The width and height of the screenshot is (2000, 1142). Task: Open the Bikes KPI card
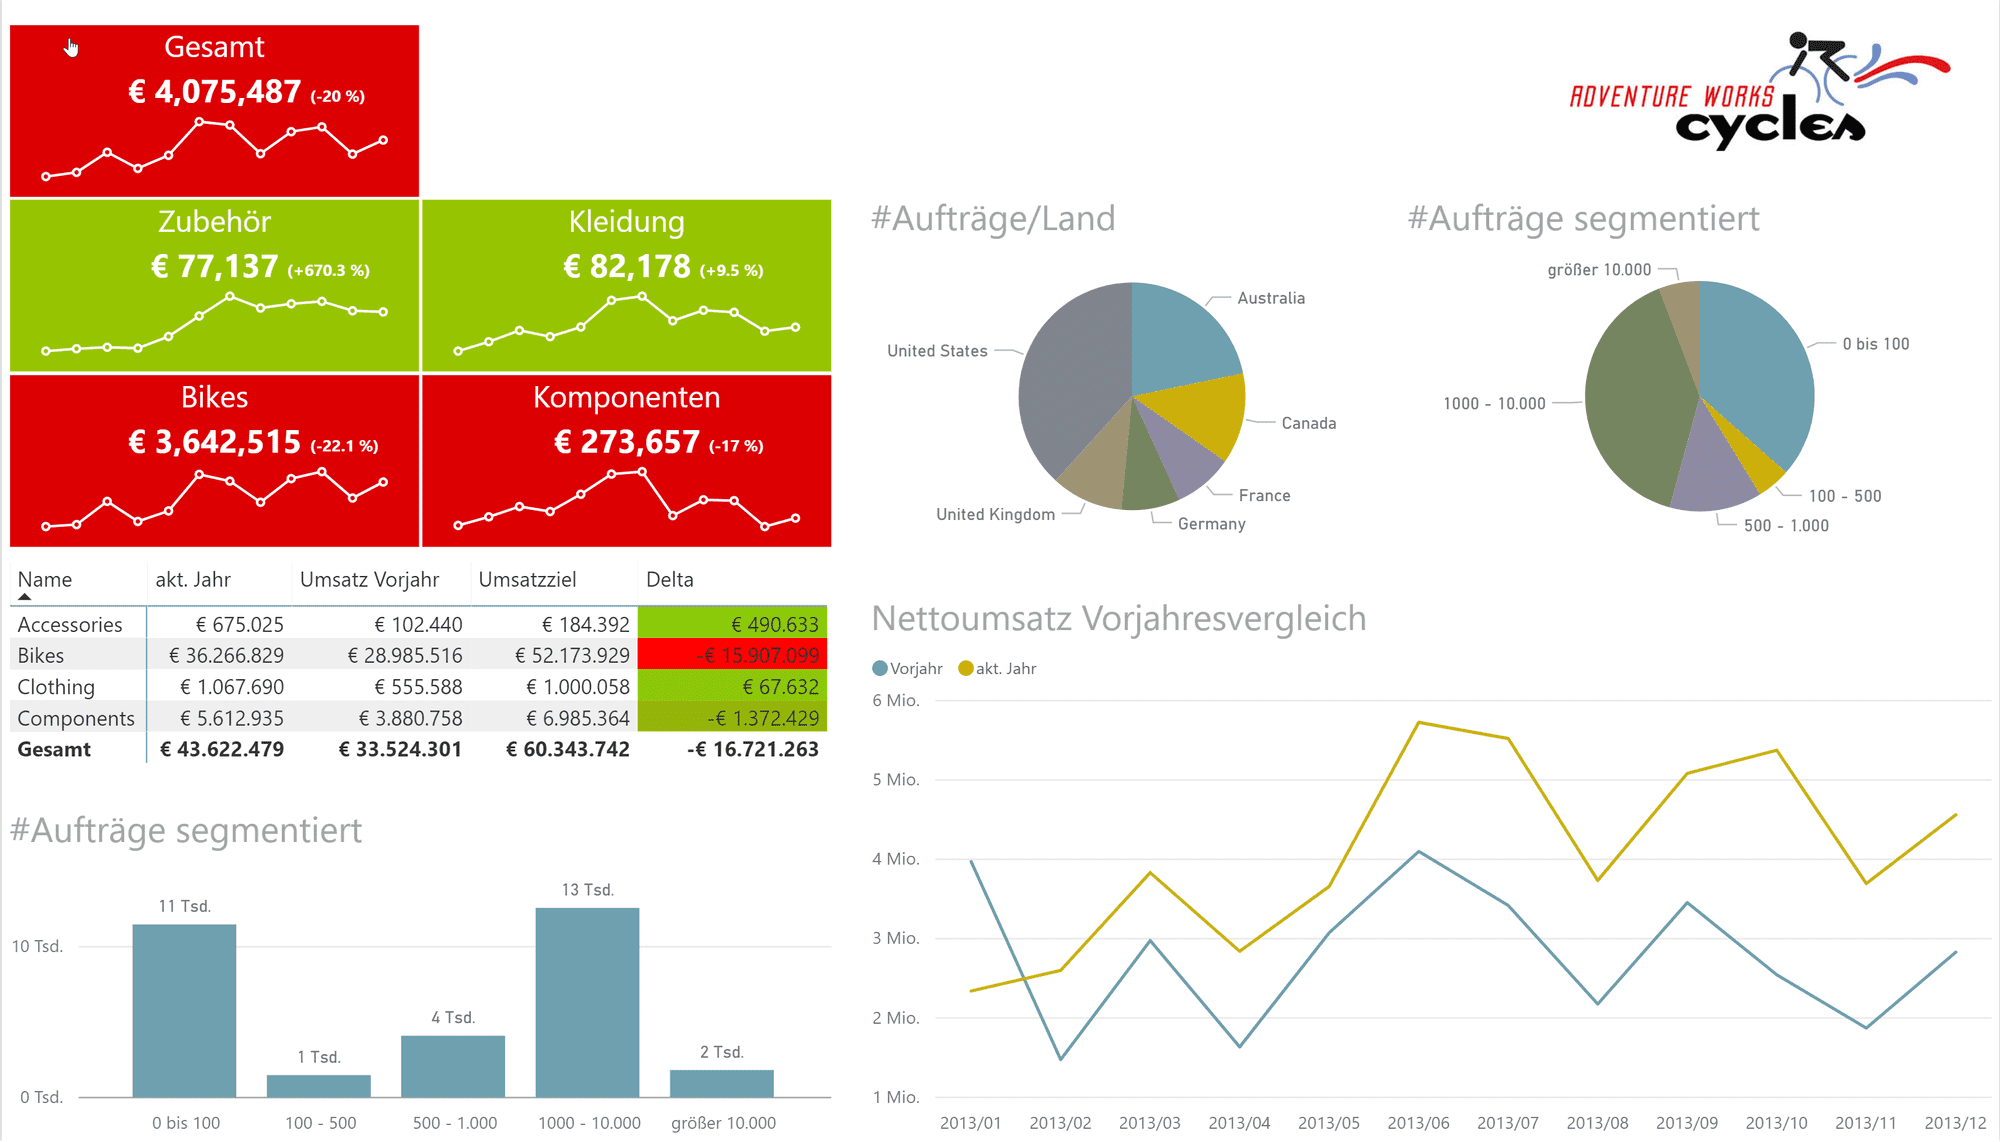click(x=214, y=461)
